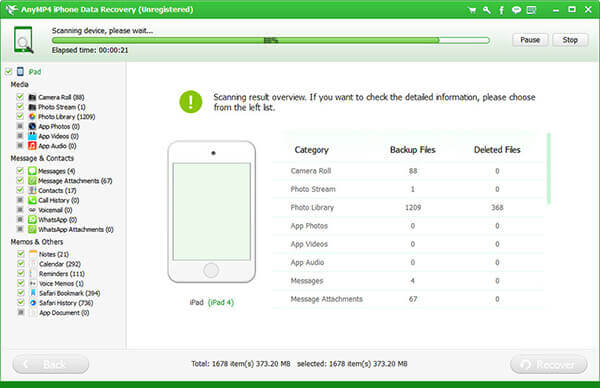Click the WhatsApp icon

pos(32,220)
